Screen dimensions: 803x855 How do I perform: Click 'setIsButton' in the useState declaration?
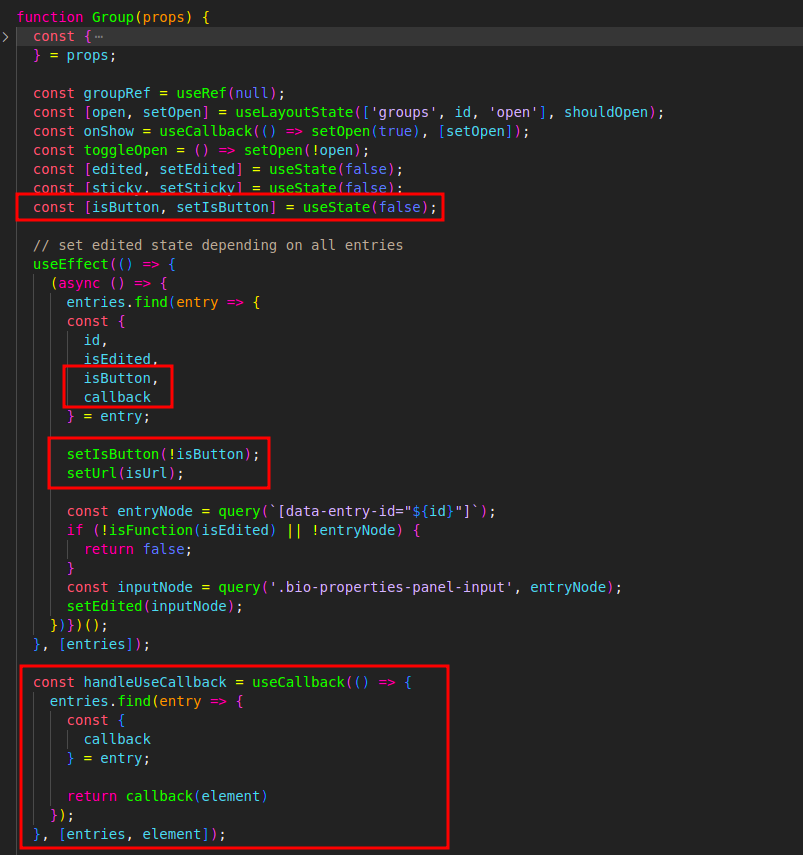(222, 207)
